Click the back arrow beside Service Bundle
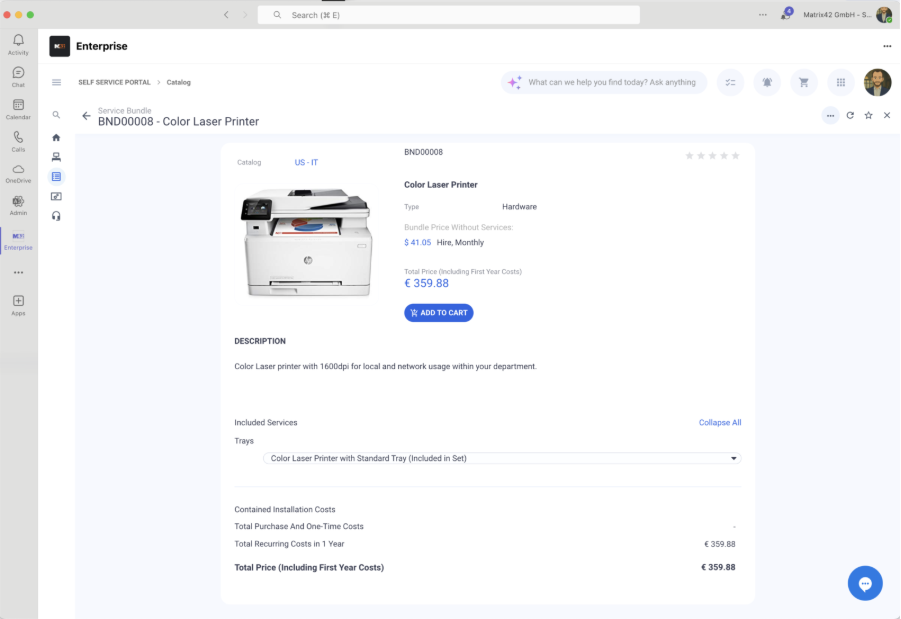 point(86,116)
